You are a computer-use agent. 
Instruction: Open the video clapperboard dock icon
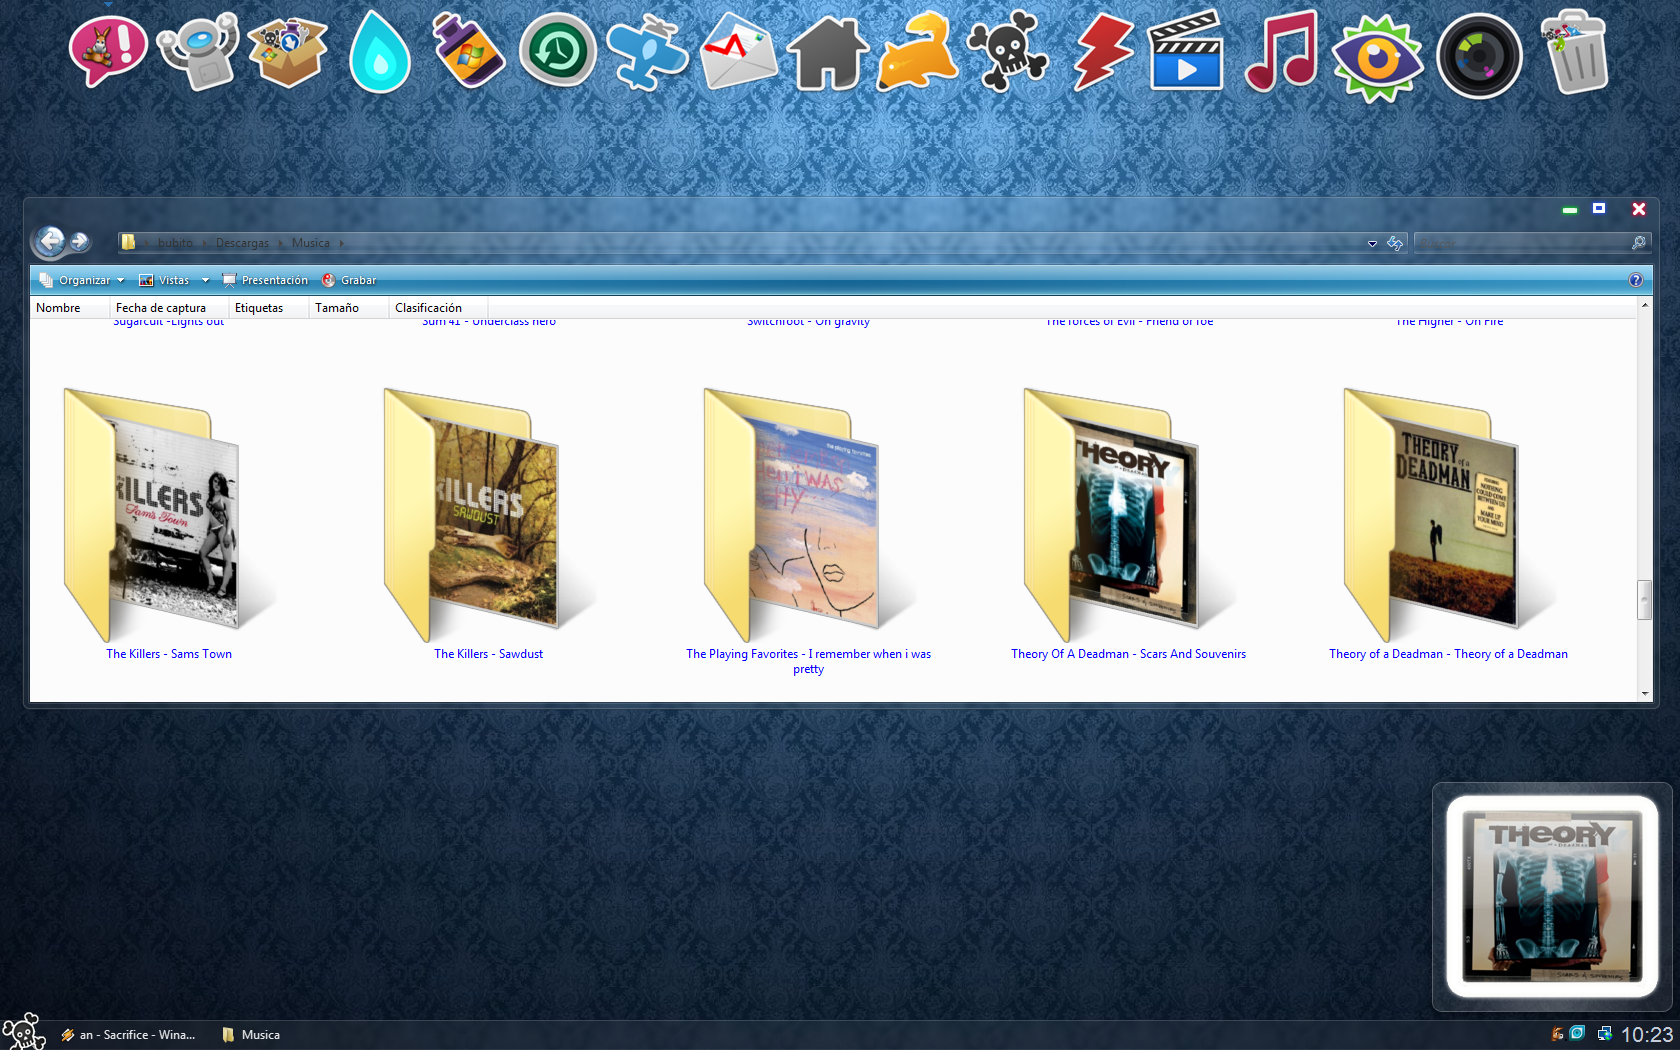pyautogui.click(x=1187, y=52)
